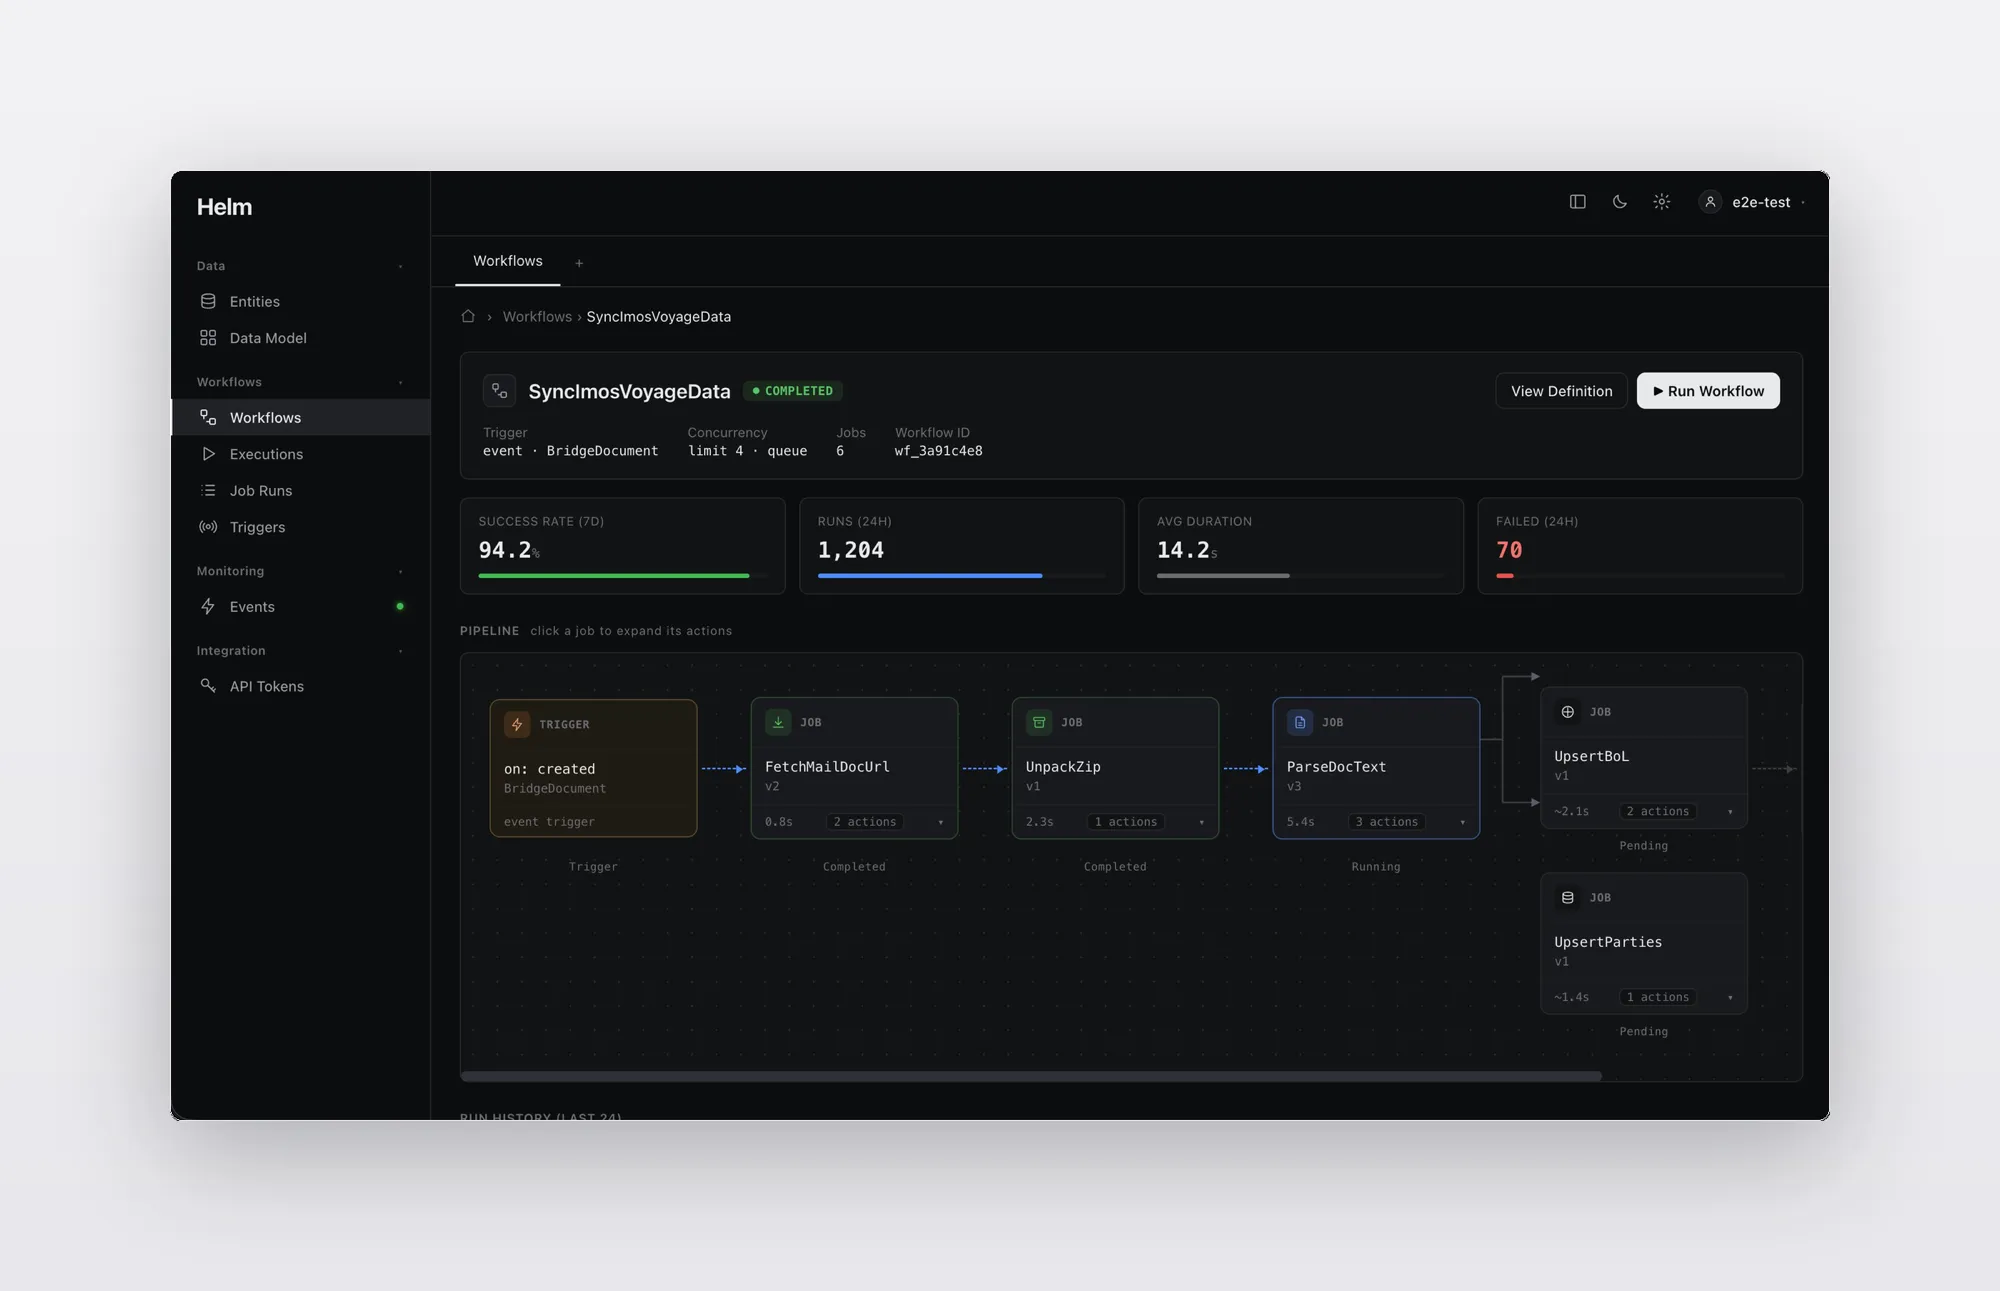Open API Tokens in sidebar
The image size is (2000, 1291).
[301, 686]
